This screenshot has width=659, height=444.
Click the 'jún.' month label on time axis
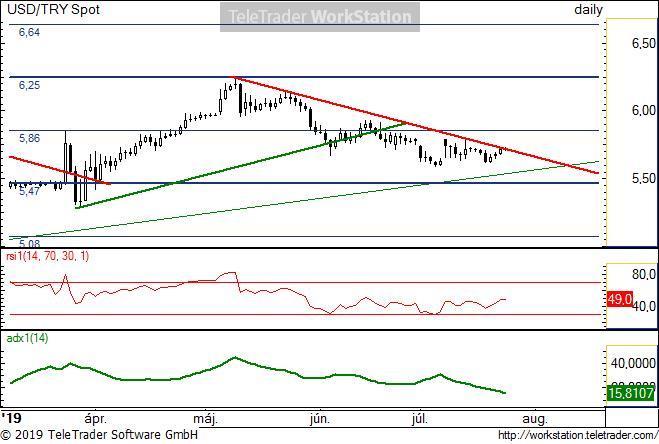320,419
